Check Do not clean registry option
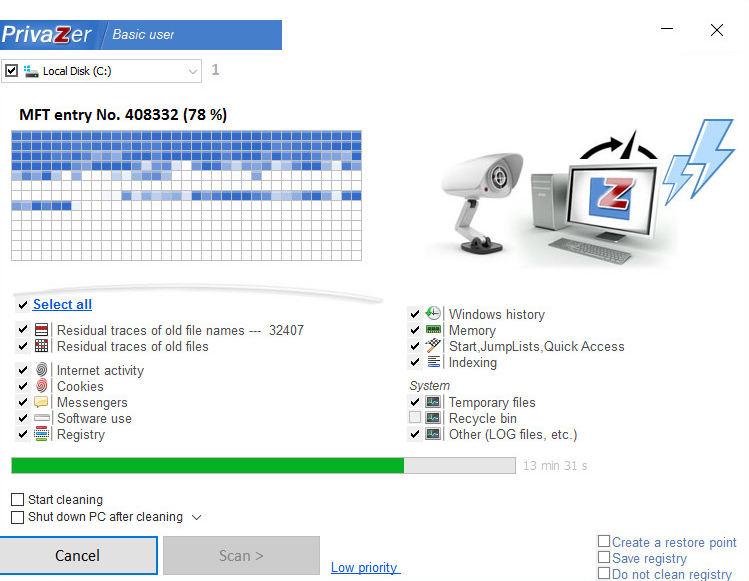 pos(604,573)
